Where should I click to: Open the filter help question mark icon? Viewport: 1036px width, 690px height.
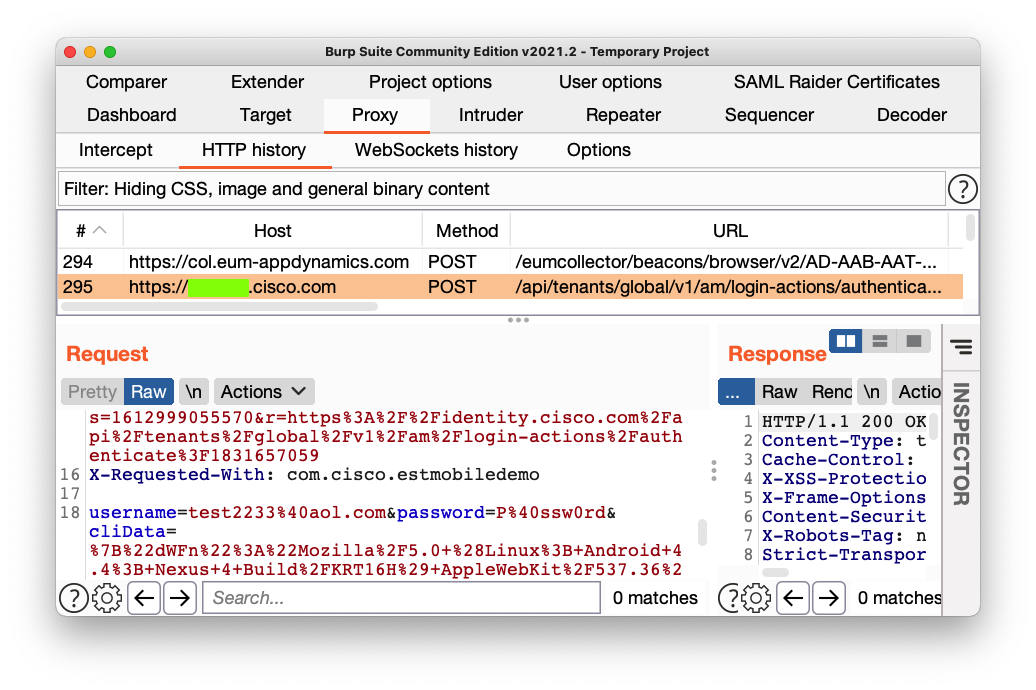point(963,189)
